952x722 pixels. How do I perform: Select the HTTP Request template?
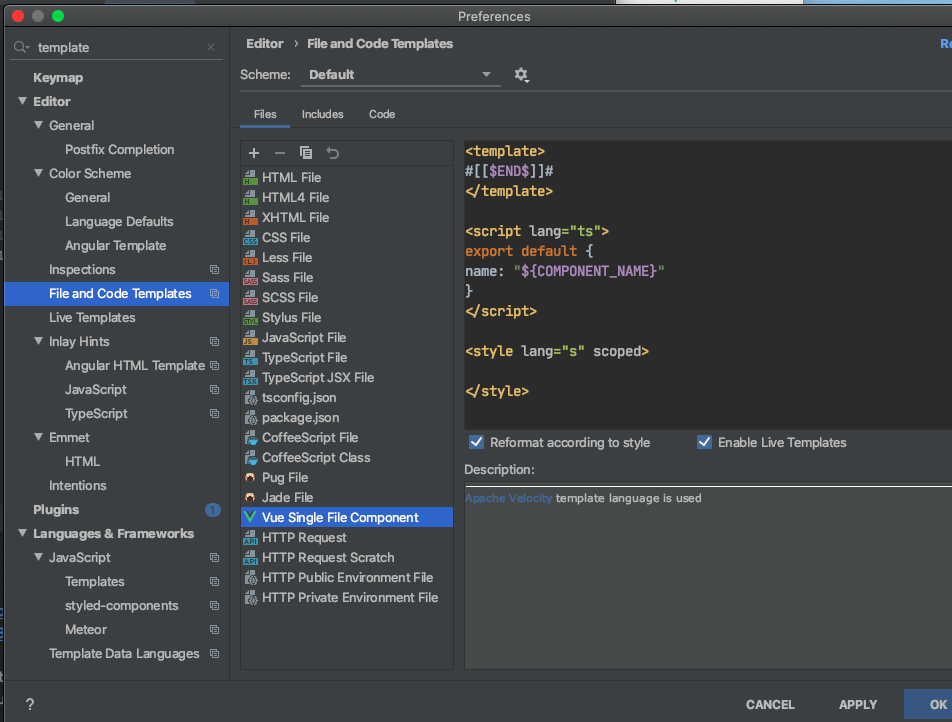pyautogui.click(x=347, y=537)
